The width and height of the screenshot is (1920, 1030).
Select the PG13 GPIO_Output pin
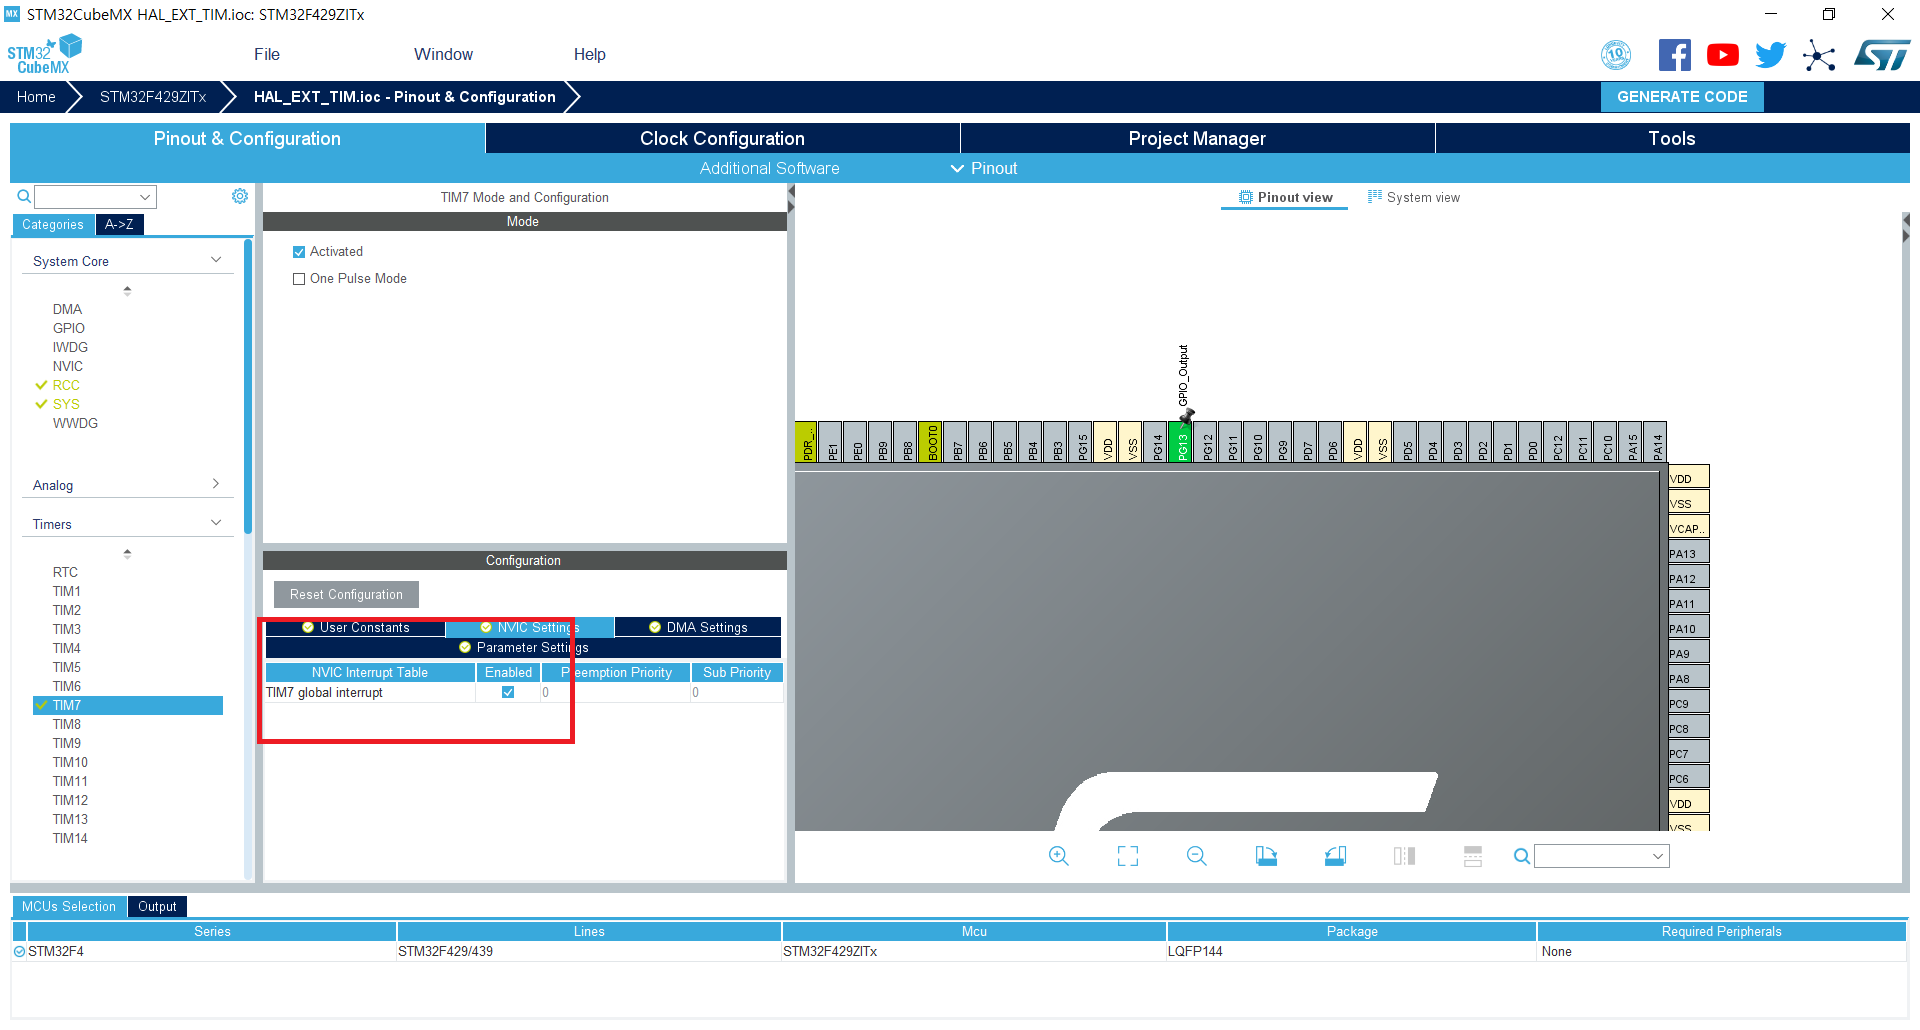pos(1181,441)
